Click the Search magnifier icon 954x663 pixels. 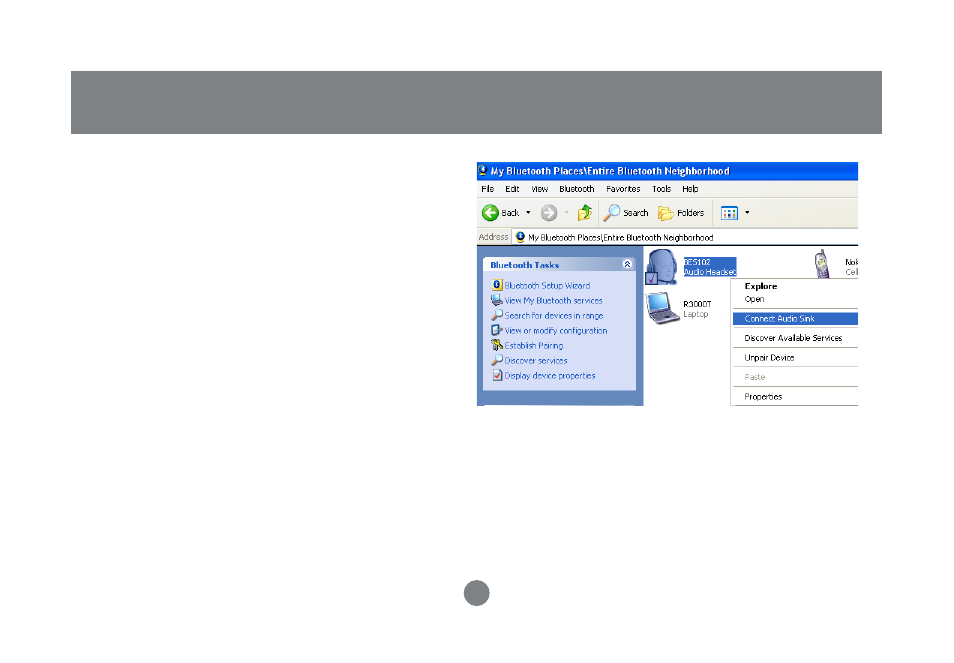coord(611,213)
